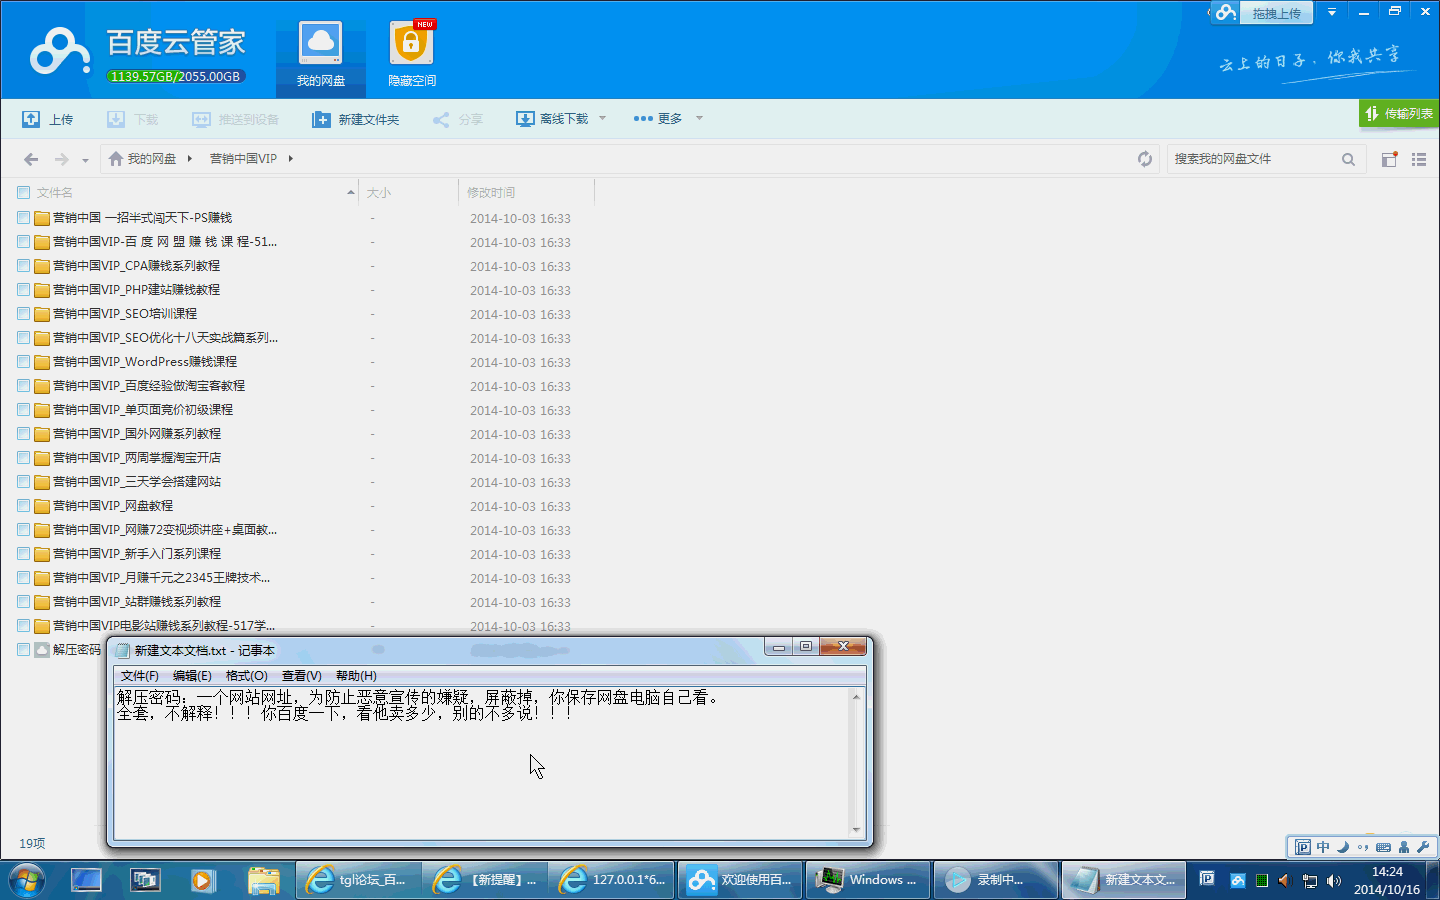The image size is (1440, 900).
Task: Click Notepad's vertical scrollbar down arrow
Action: 856,830
